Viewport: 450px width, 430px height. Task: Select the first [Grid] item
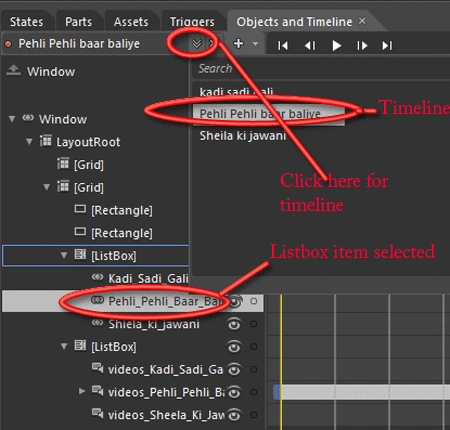89,165
